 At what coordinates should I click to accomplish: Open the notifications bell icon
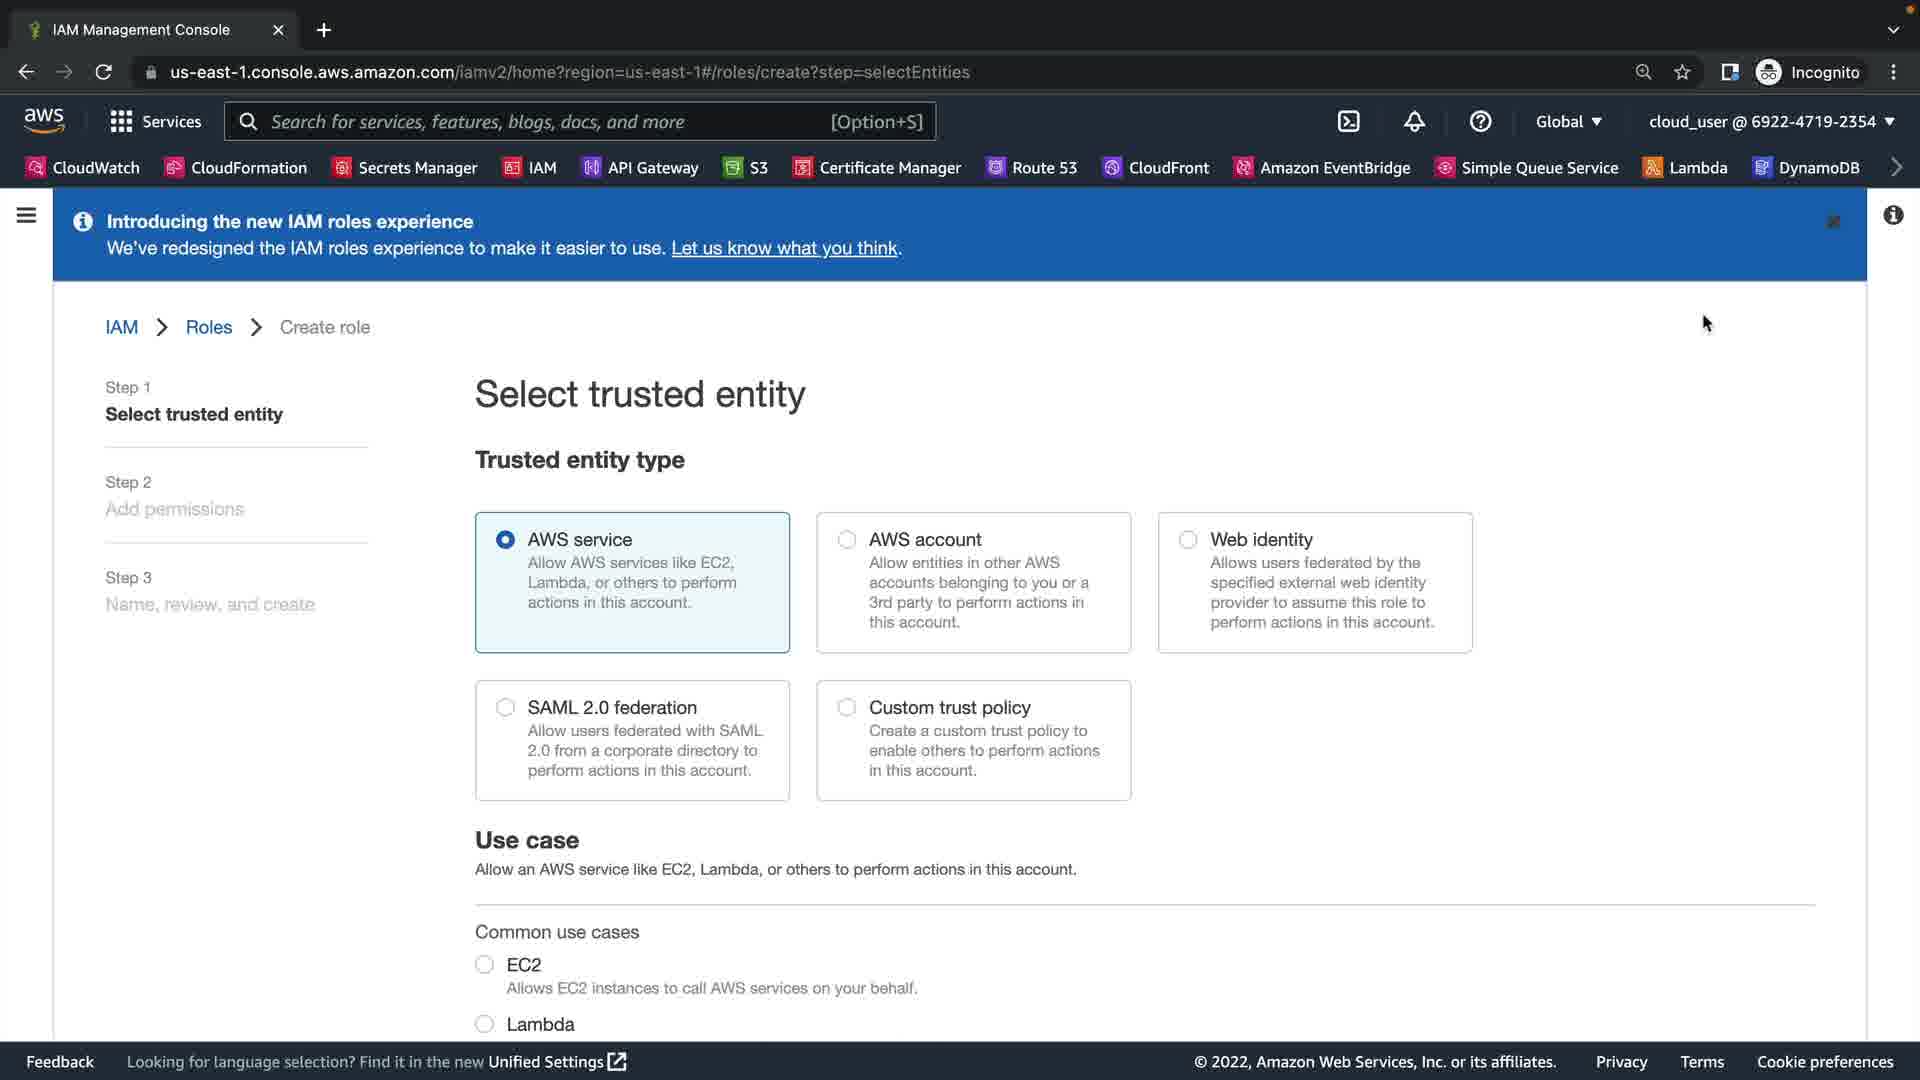click(1414, 122)
